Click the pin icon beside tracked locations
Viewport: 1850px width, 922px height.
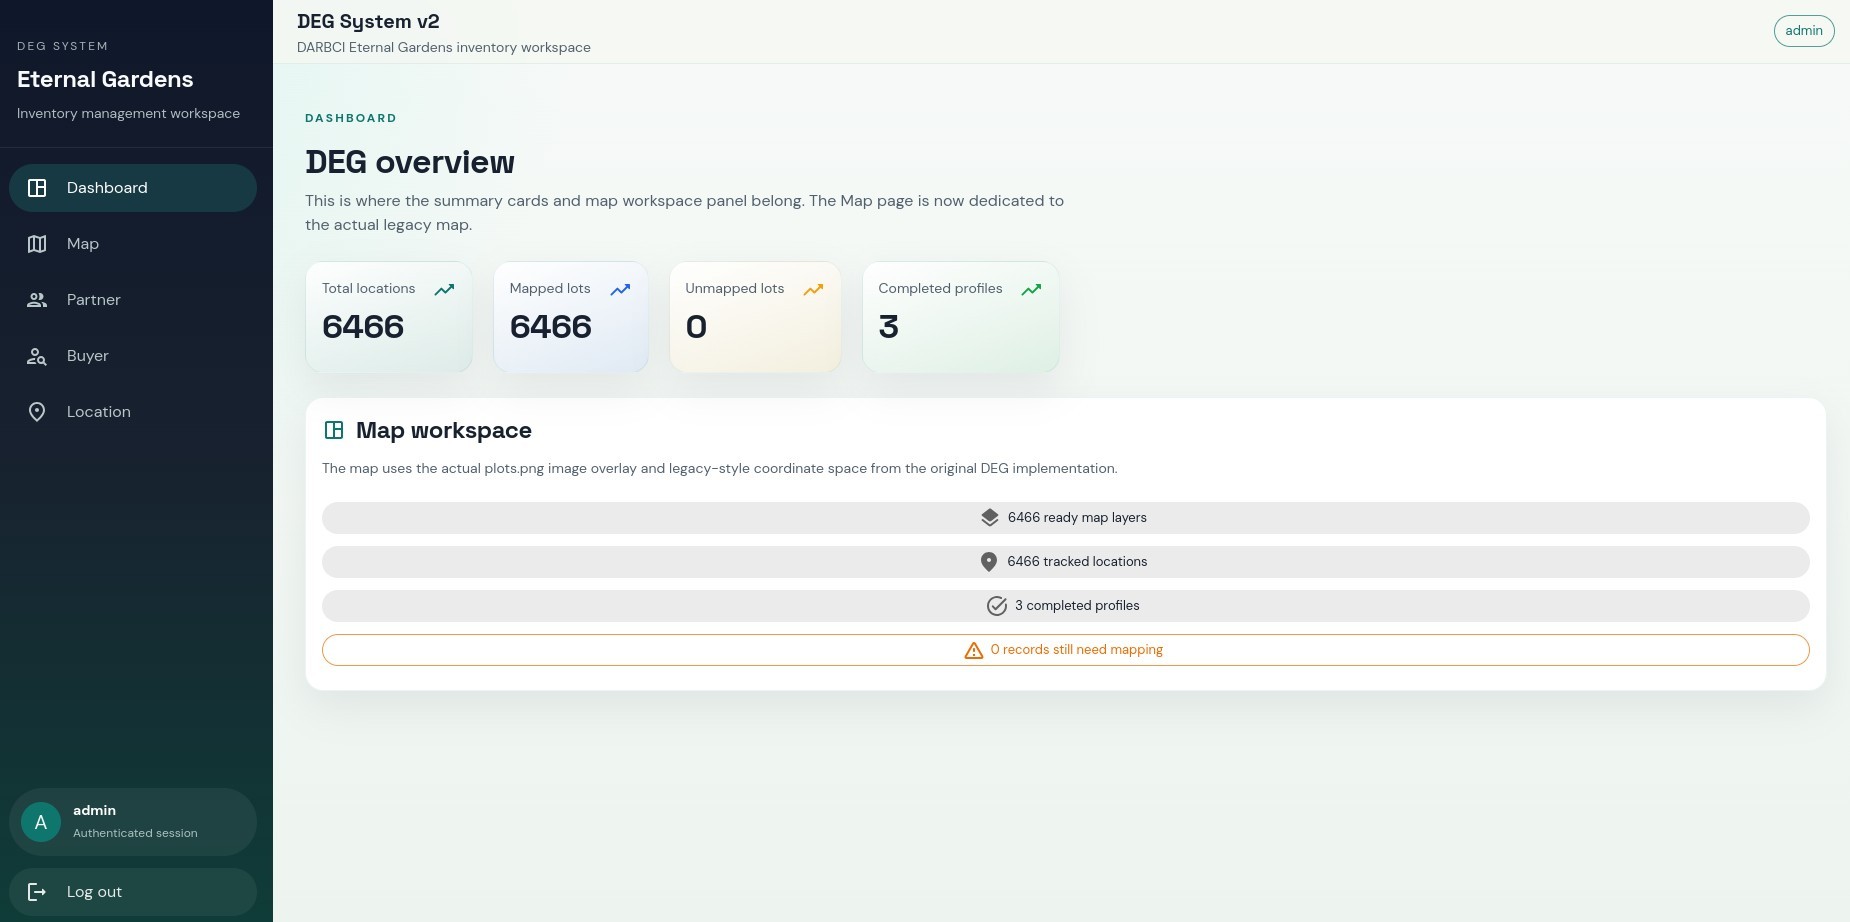click(989, 562)
